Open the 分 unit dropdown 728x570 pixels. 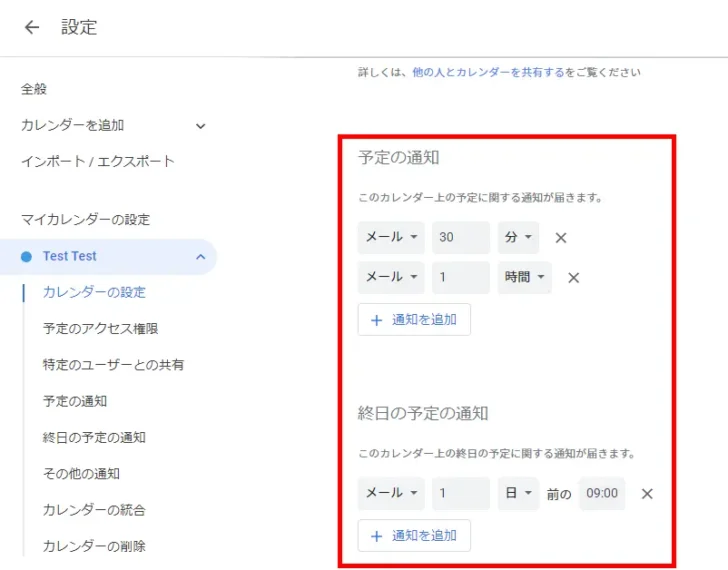point(518,237)
